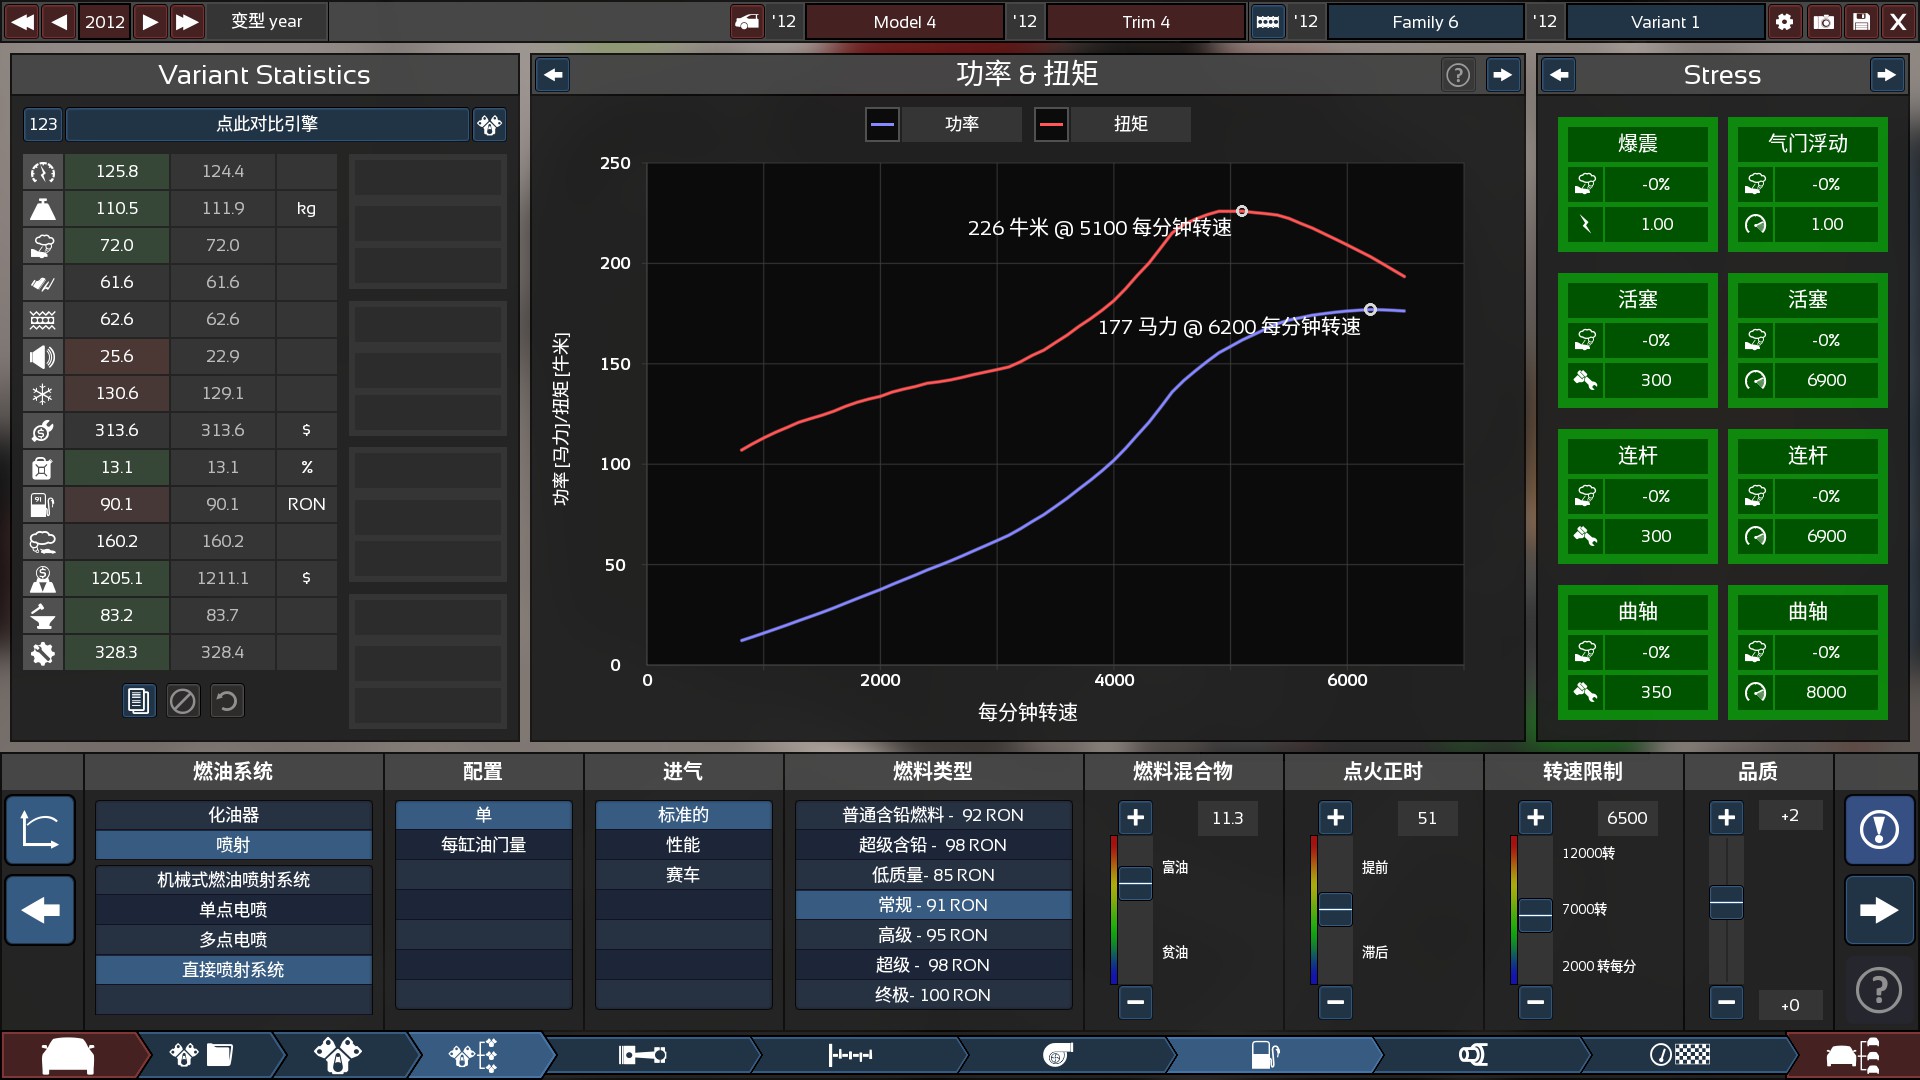Open settings gear in top bar

[x=1785, y=21]
